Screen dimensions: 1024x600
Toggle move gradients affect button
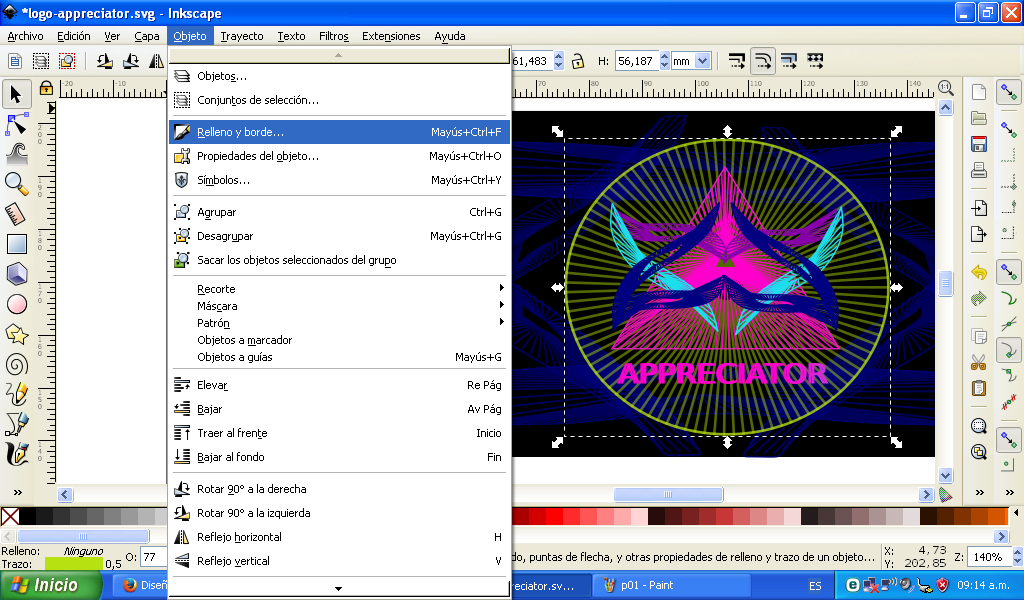789,61
